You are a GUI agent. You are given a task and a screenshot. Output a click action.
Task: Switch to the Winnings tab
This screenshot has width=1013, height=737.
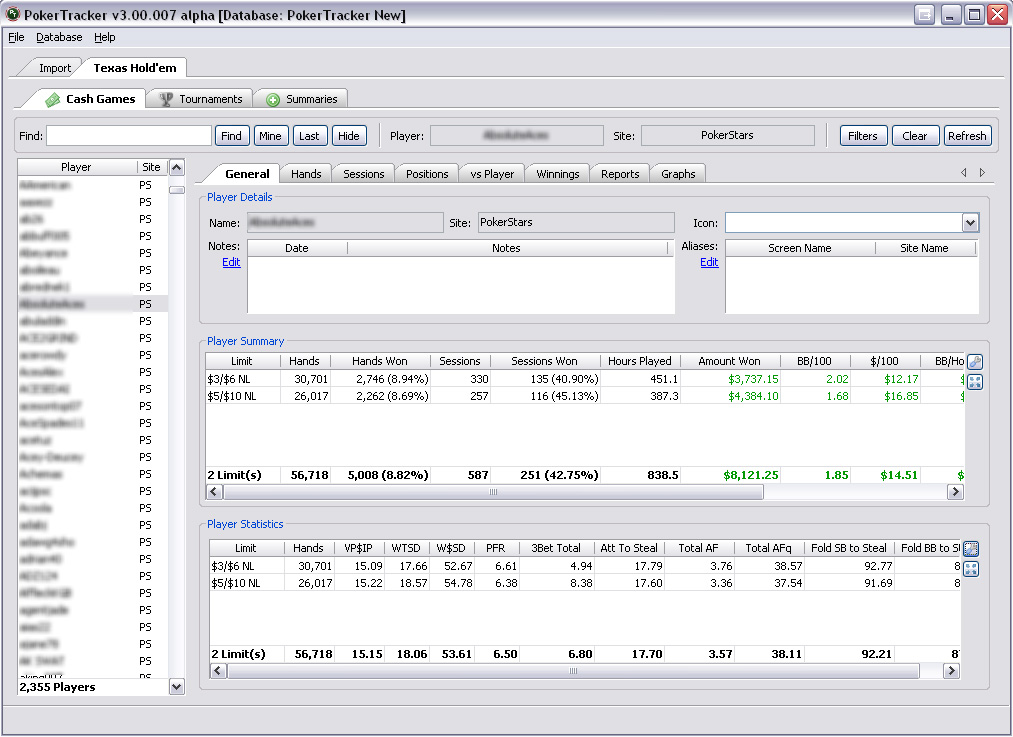pyautogui.click(x=558, y=174)
